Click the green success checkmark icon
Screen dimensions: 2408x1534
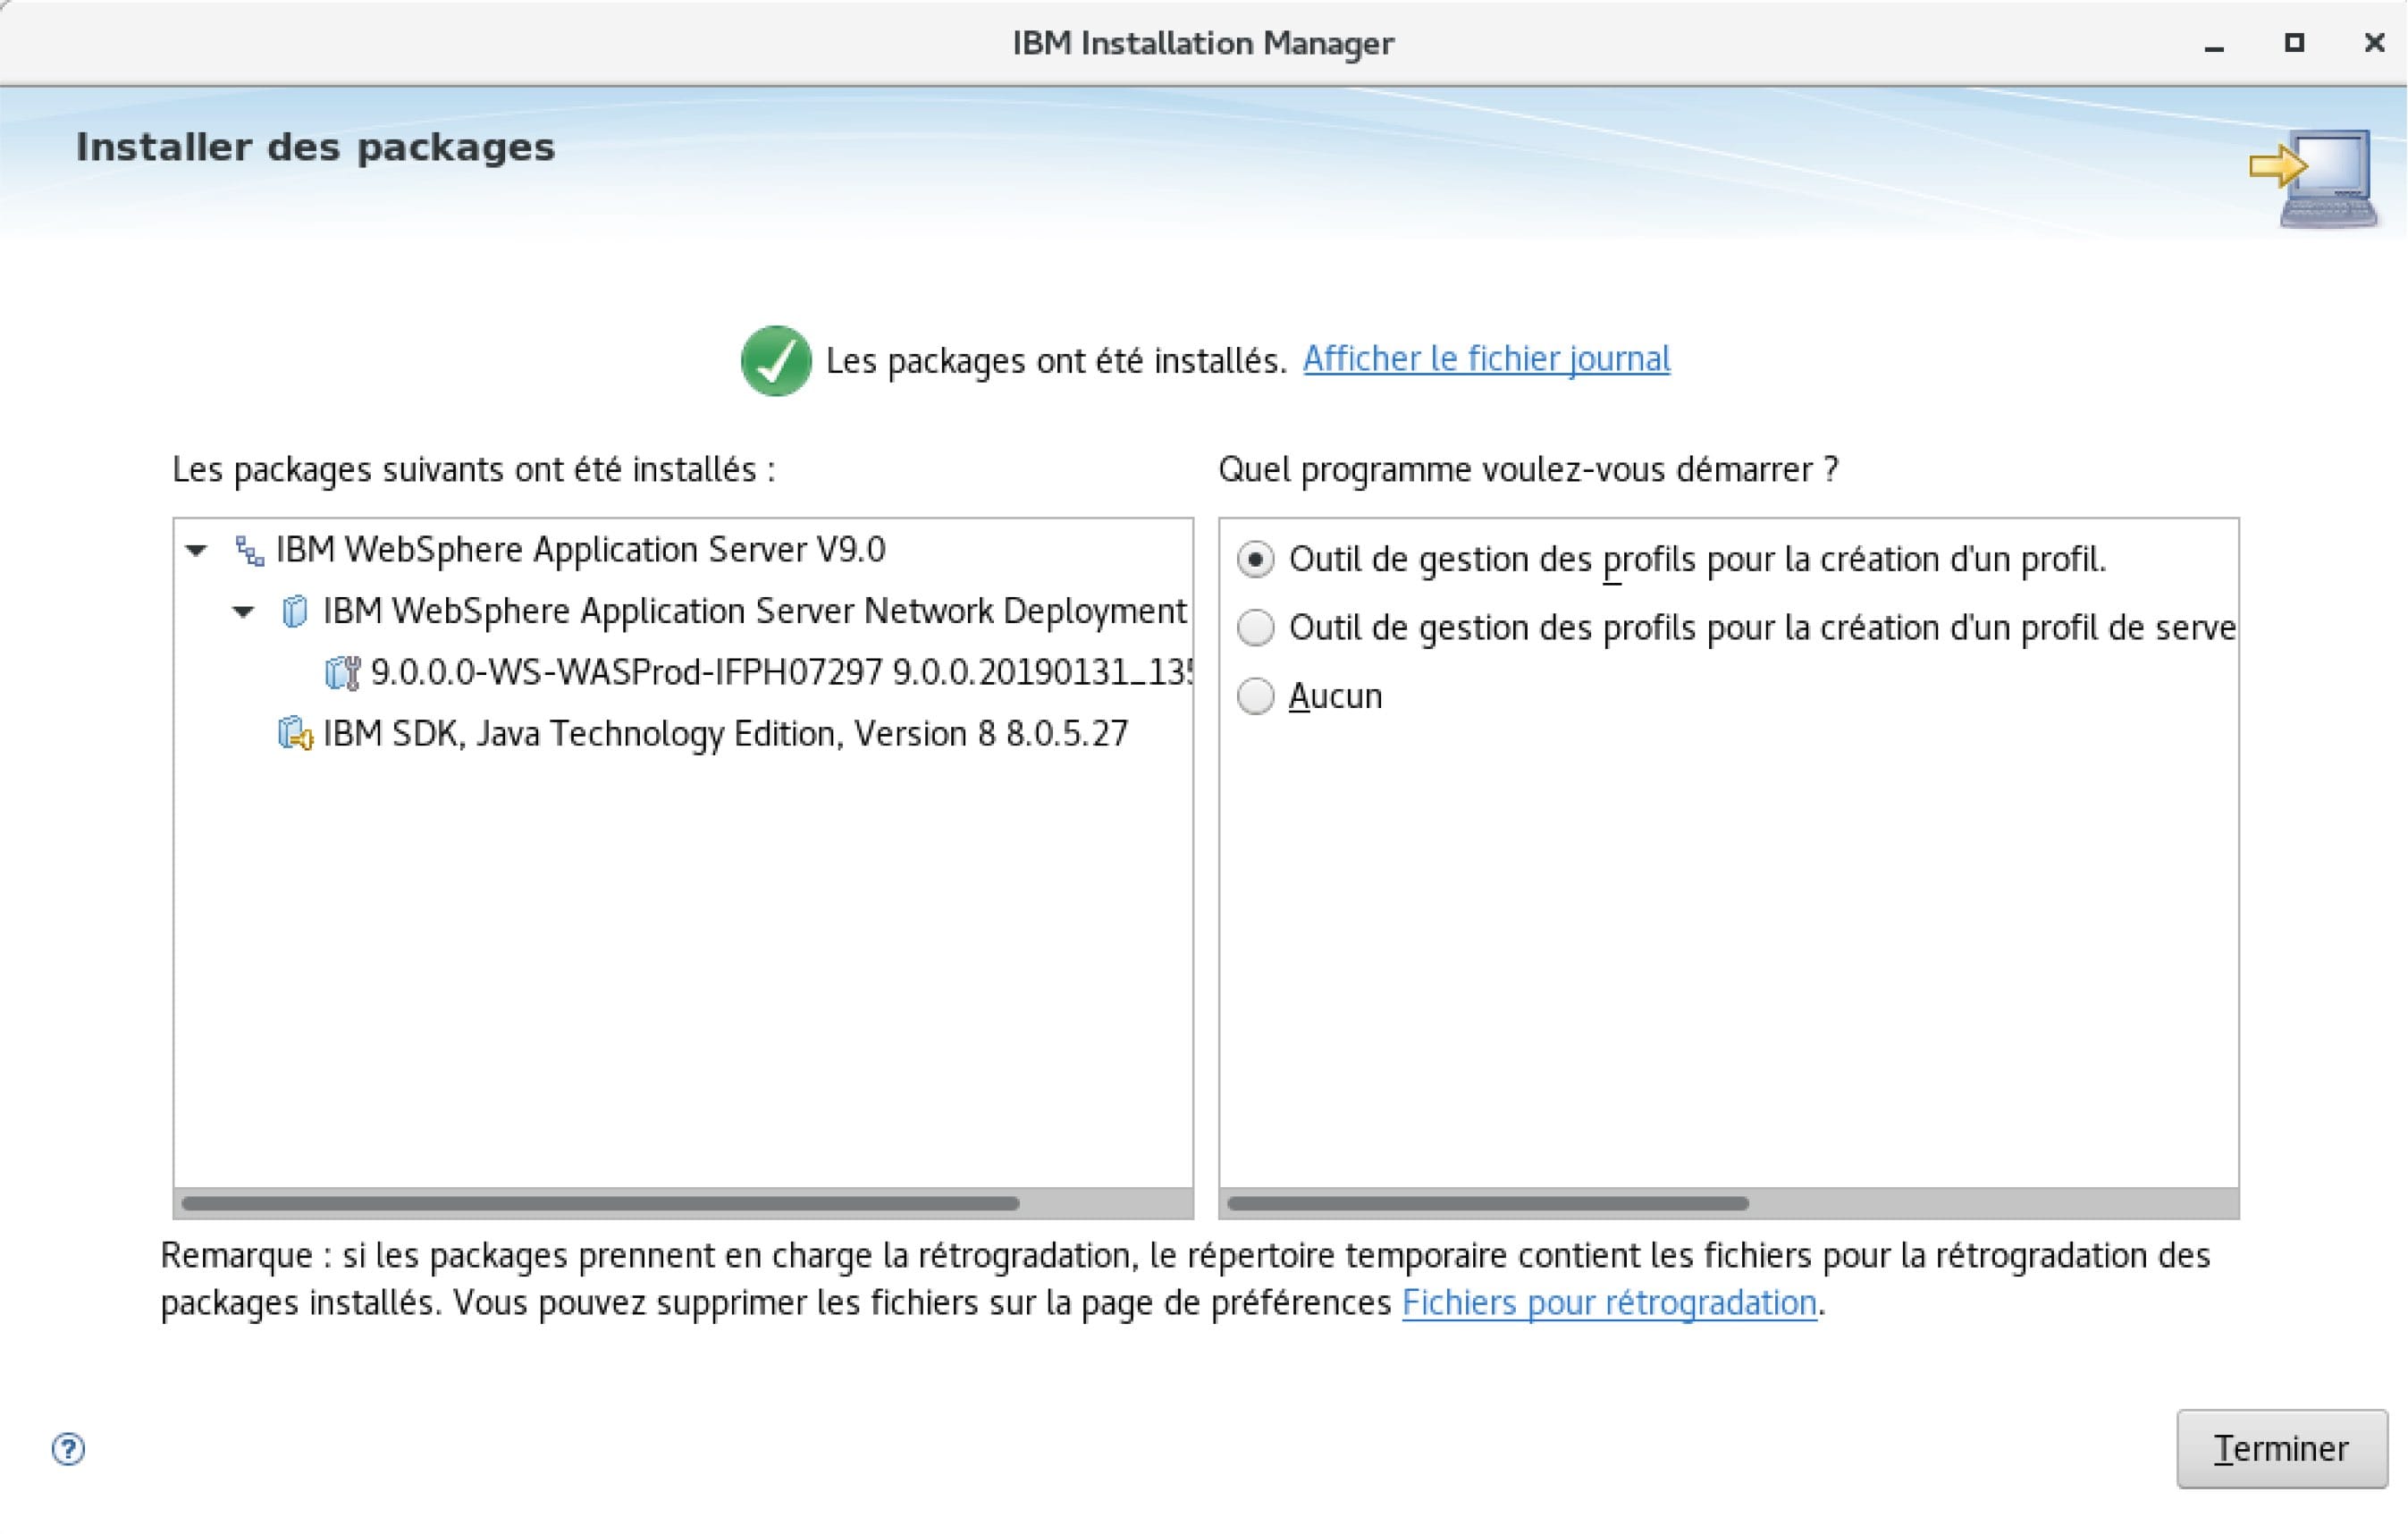pyautogui.click(x=775, y=362)
